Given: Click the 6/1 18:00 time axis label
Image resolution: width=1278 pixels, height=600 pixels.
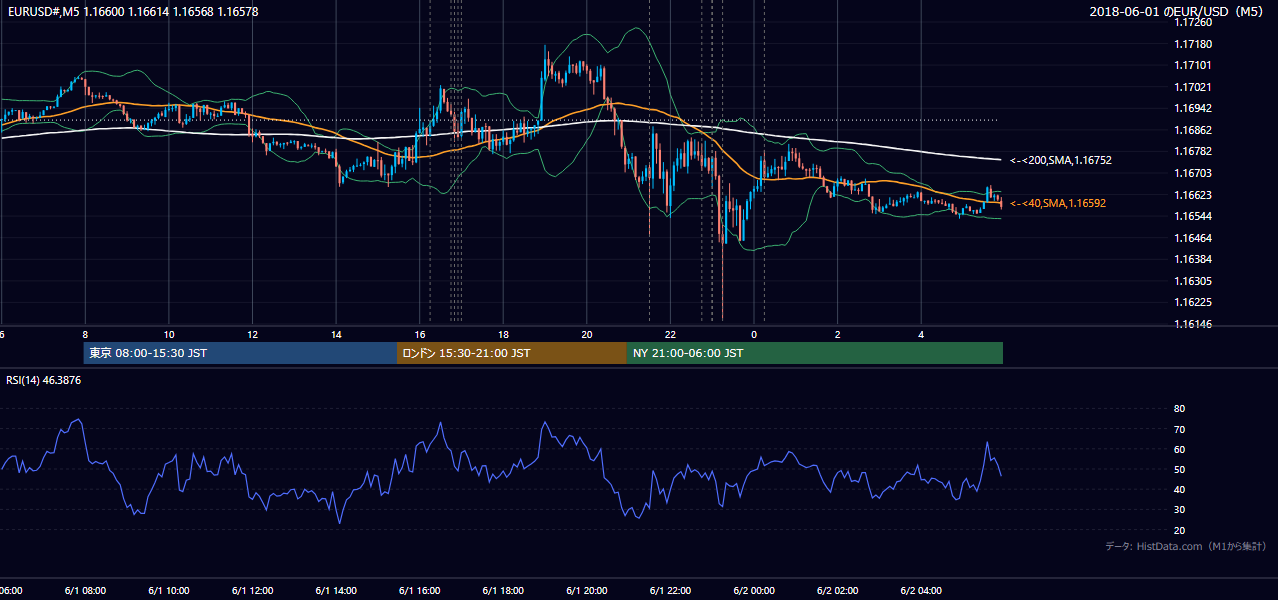Looking at the screenshot, I should pyautogui.click(x=503, y=590).
